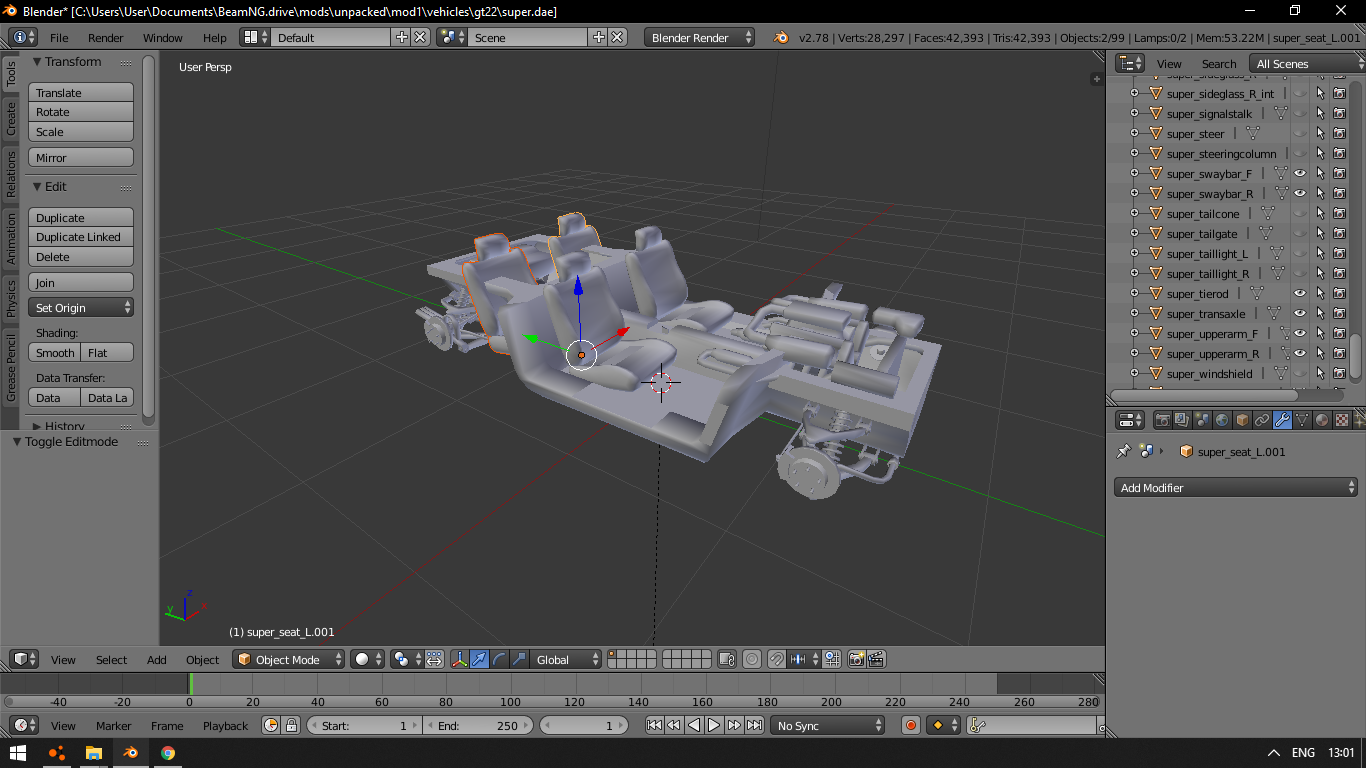Open the Object properties tab cube icon
Screen dimensions: 1366x768
pos(1242,420)
